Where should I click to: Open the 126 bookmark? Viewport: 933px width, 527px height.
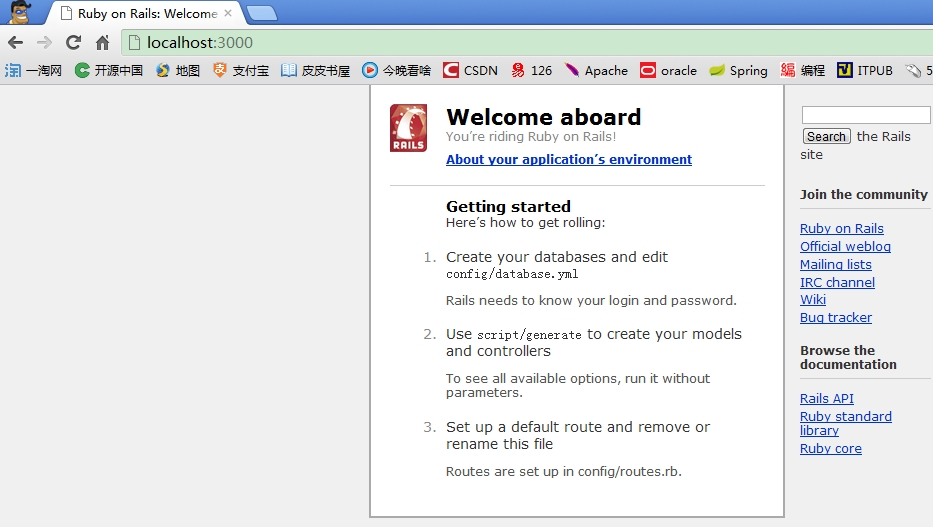[x=531, y=71]
